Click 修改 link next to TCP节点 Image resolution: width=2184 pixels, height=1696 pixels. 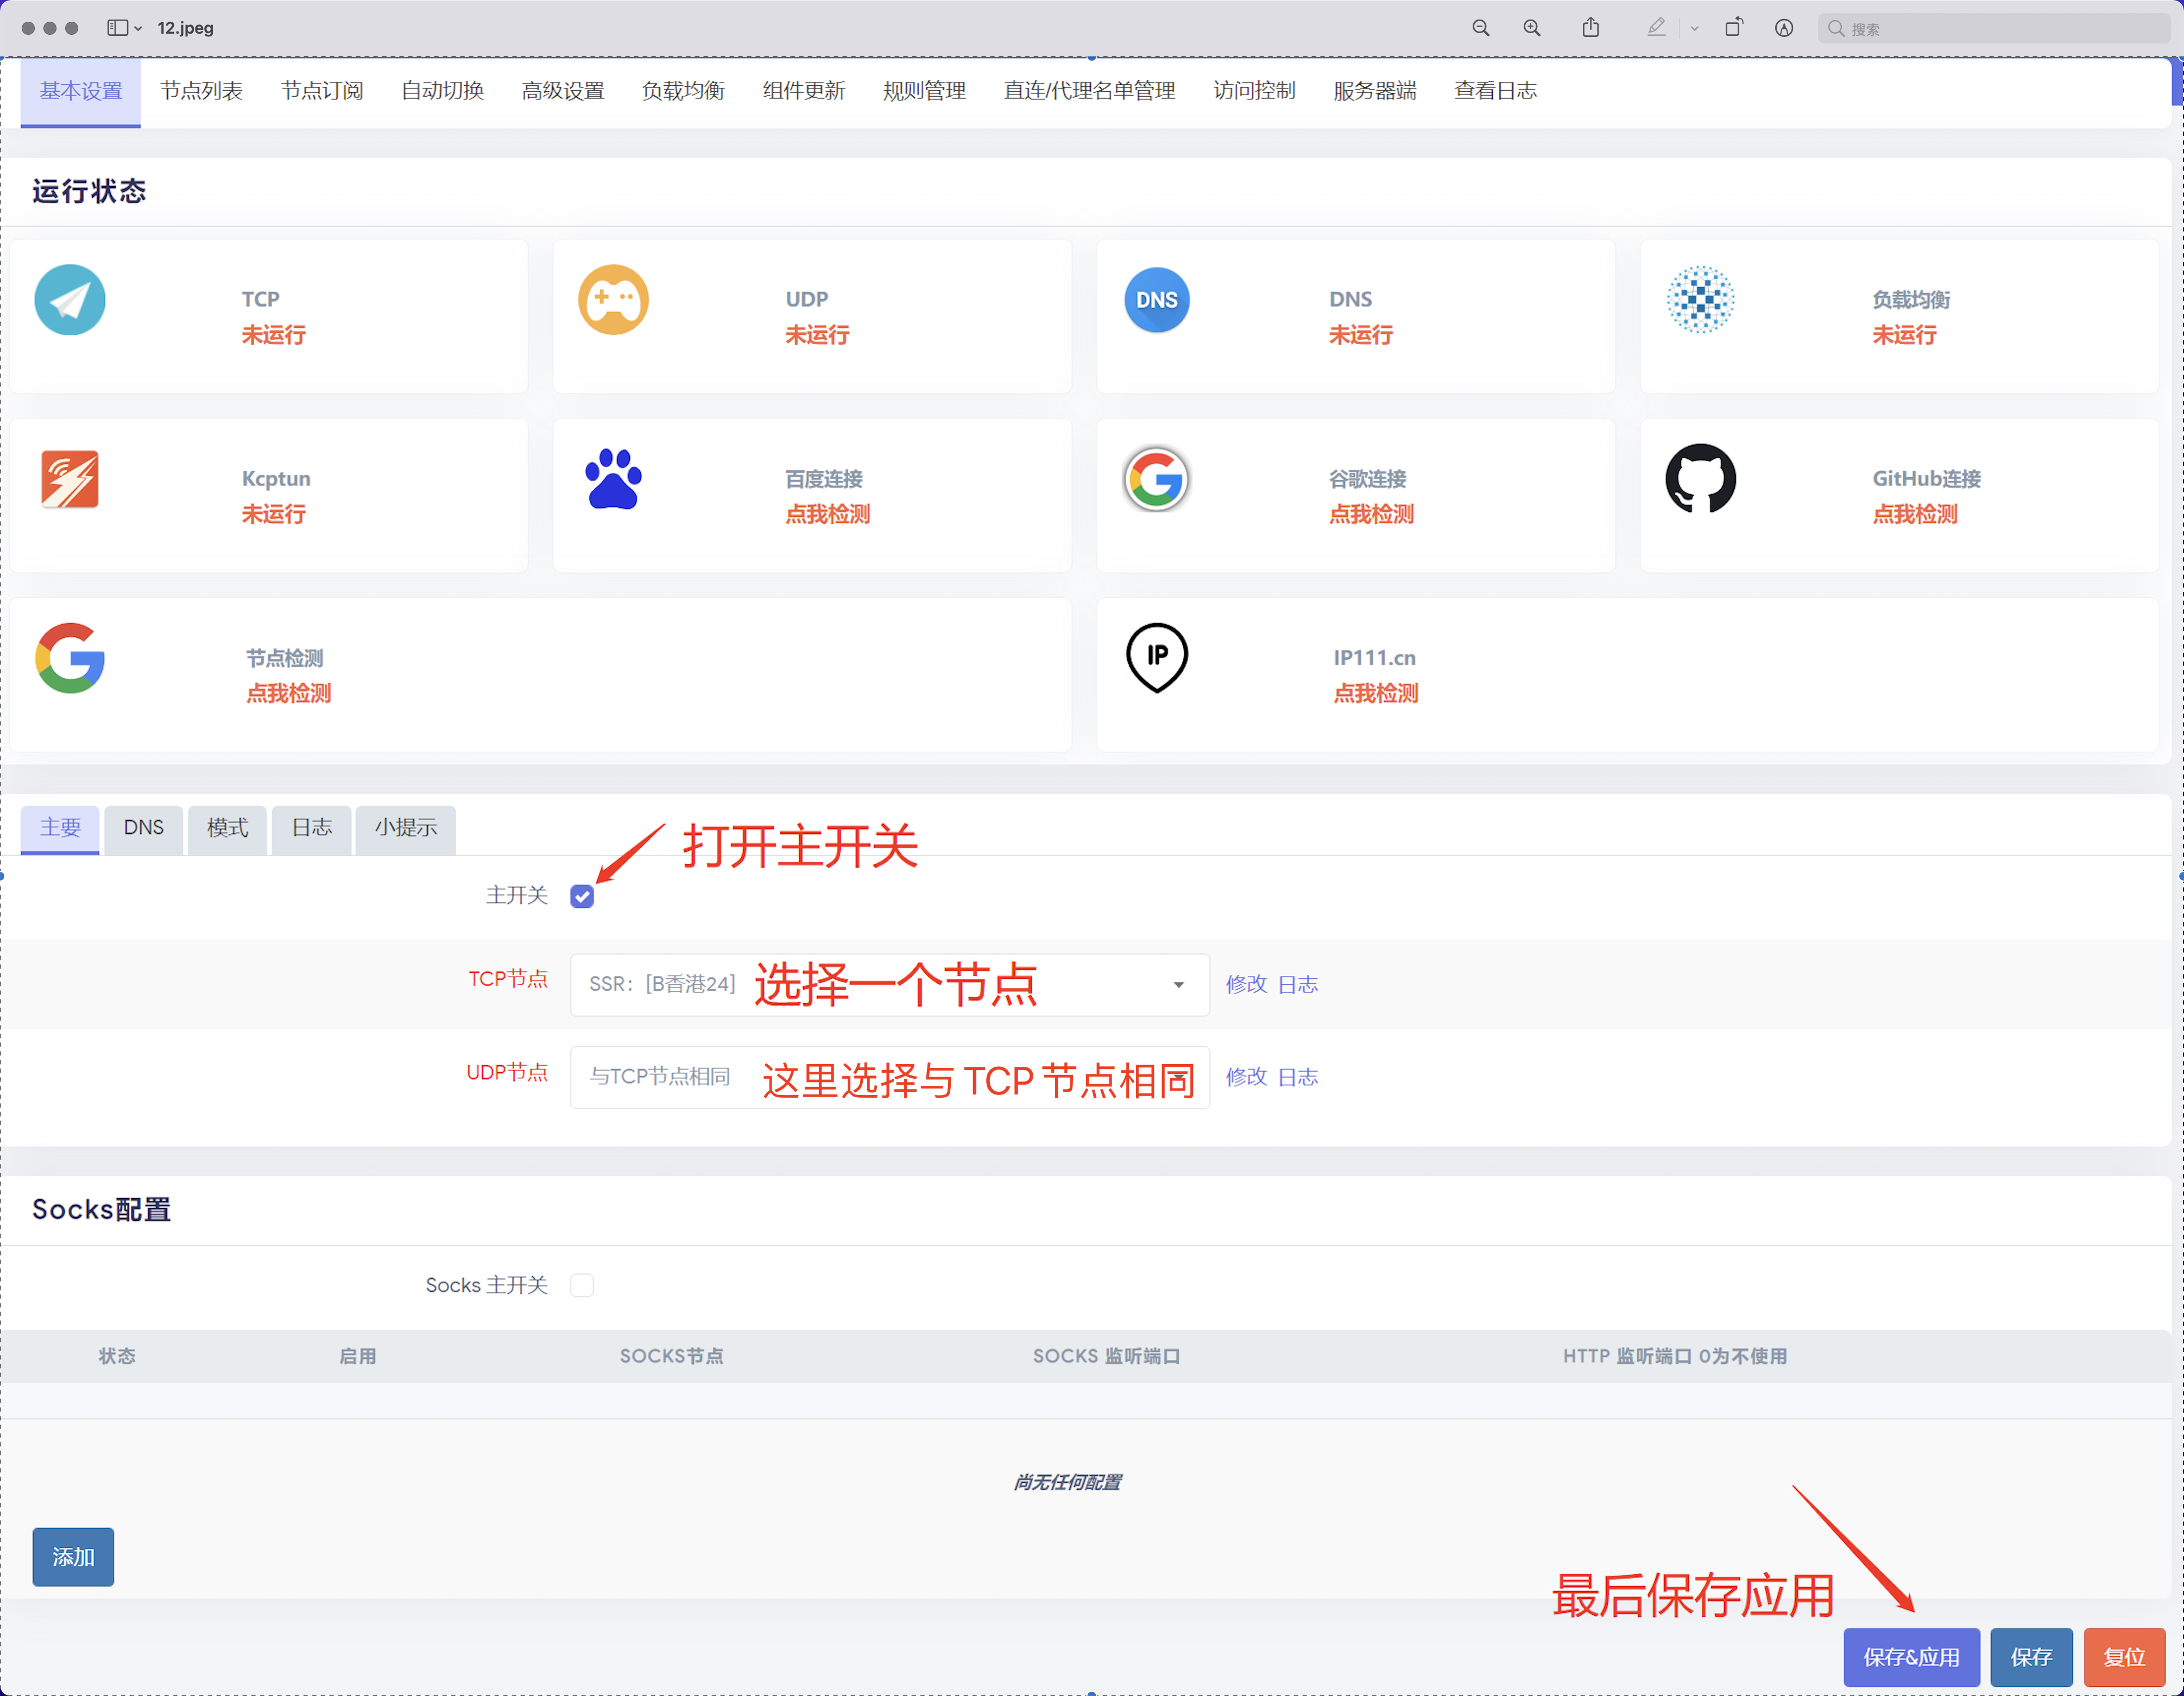pos(1245,985)
